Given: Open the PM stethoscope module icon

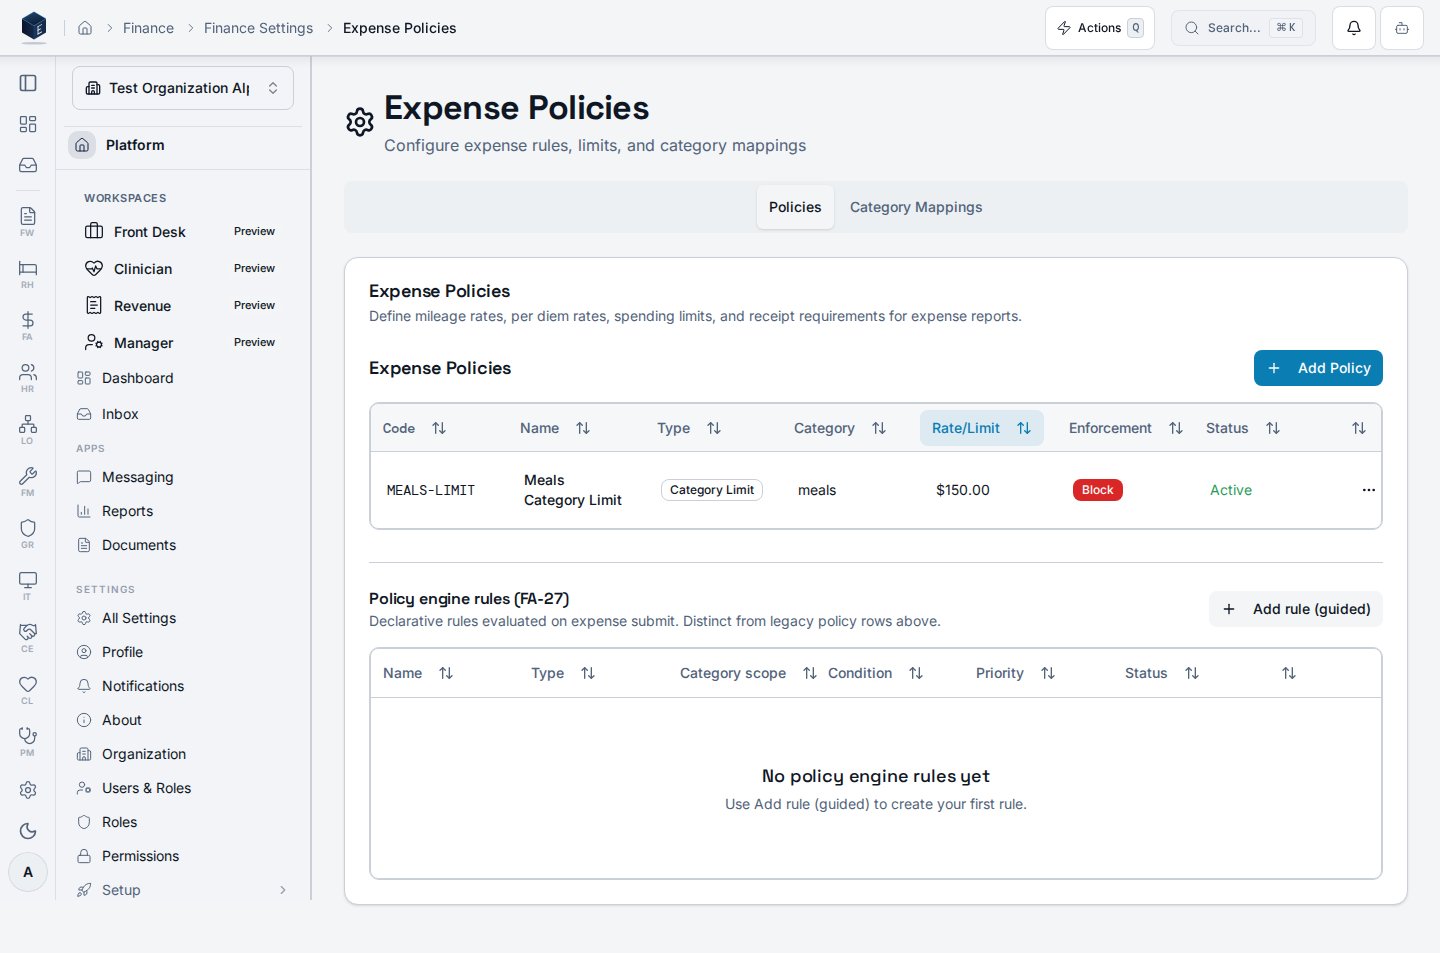Looking at the screenshot, I should 28,741.
